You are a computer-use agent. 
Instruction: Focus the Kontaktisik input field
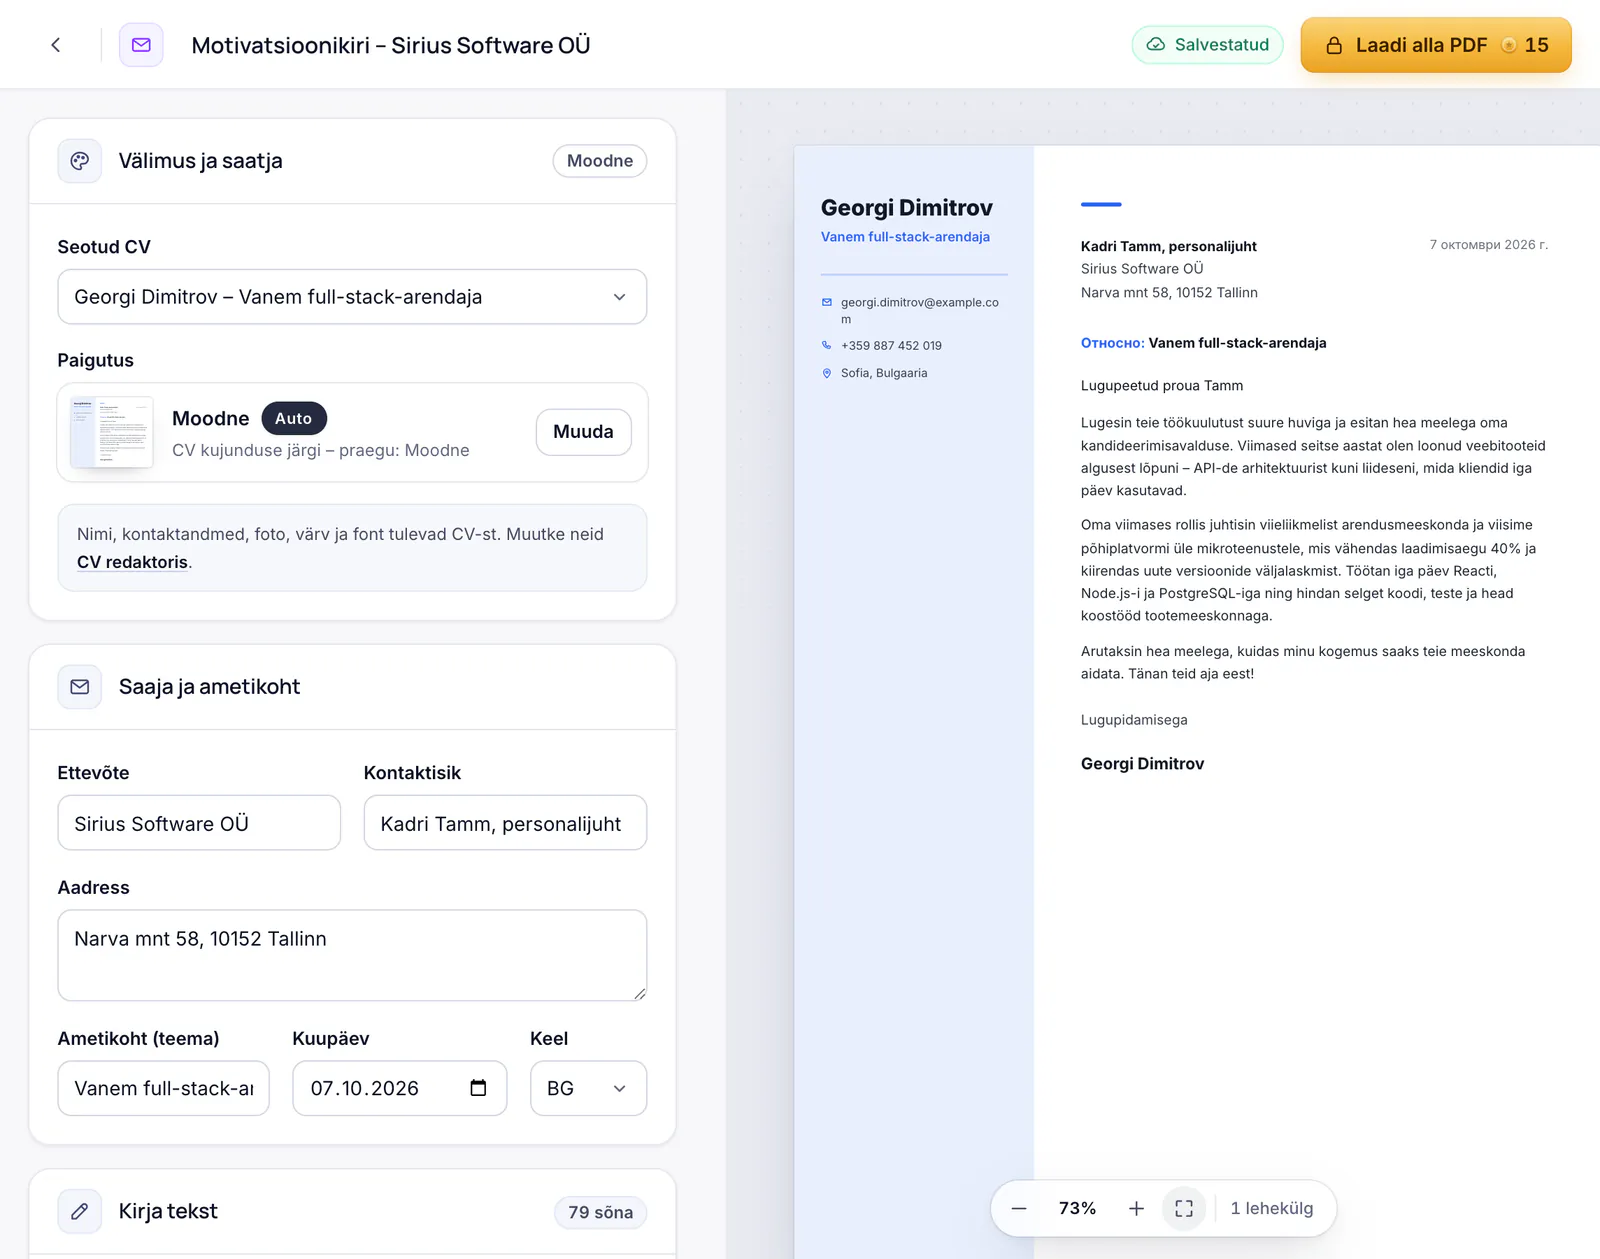point(505,823)
